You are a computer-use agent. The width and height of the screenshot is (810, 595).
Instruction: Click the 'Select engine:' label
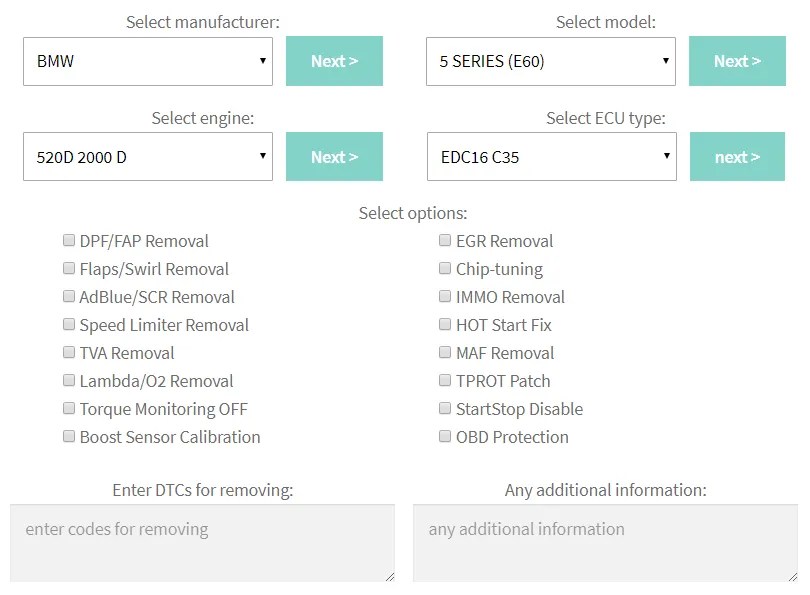pos(202,118)
